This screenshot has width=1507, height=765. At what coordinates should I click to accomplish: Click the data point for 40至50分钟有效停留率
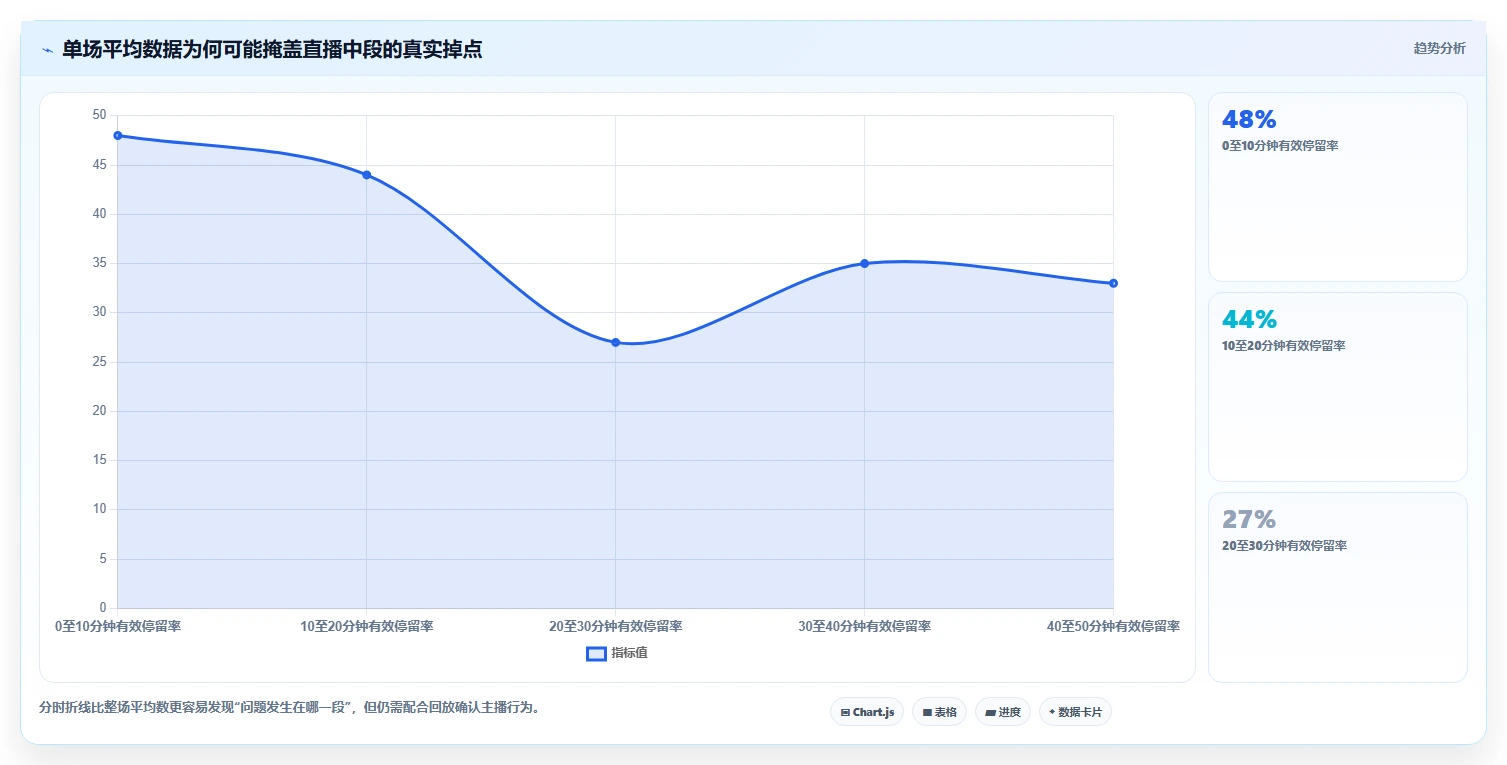(1113, 283)
